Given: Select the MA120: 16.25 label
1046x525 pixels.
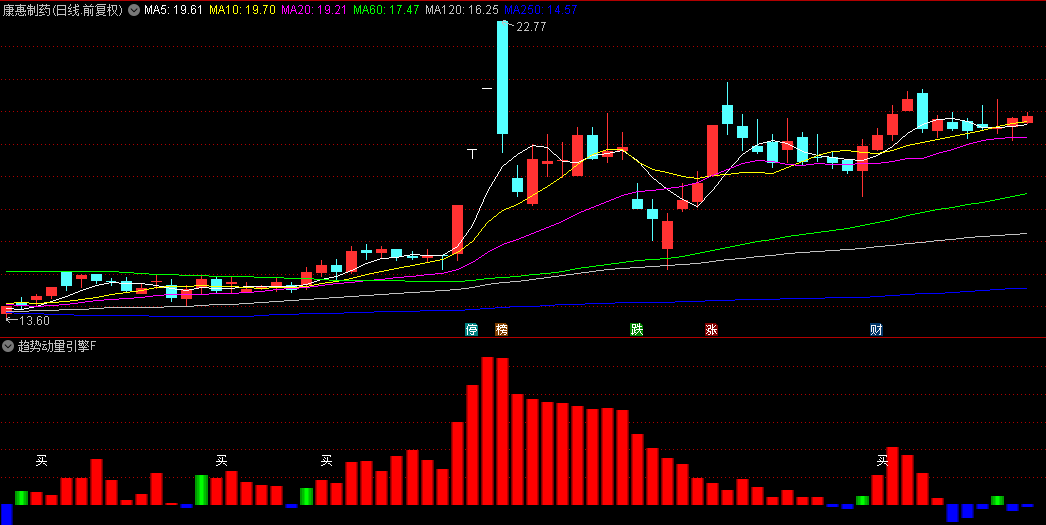Looking at the screenshot, I should click(x=462, y=10).
